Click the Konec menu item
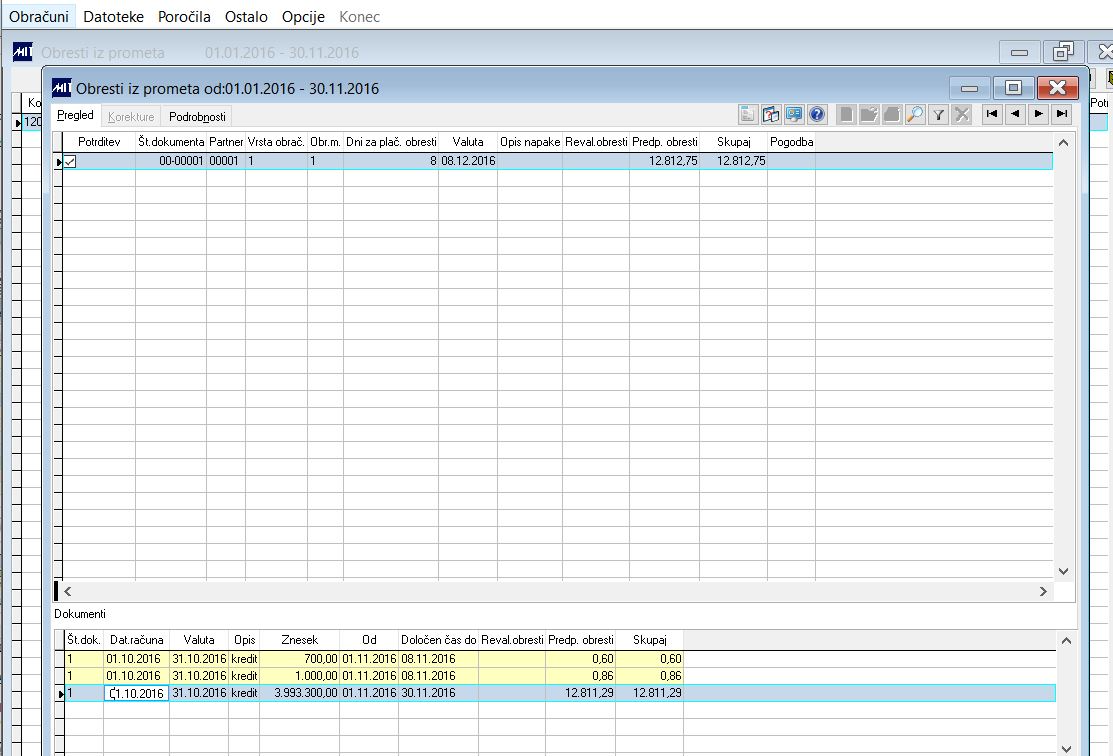 pos(359,16)
